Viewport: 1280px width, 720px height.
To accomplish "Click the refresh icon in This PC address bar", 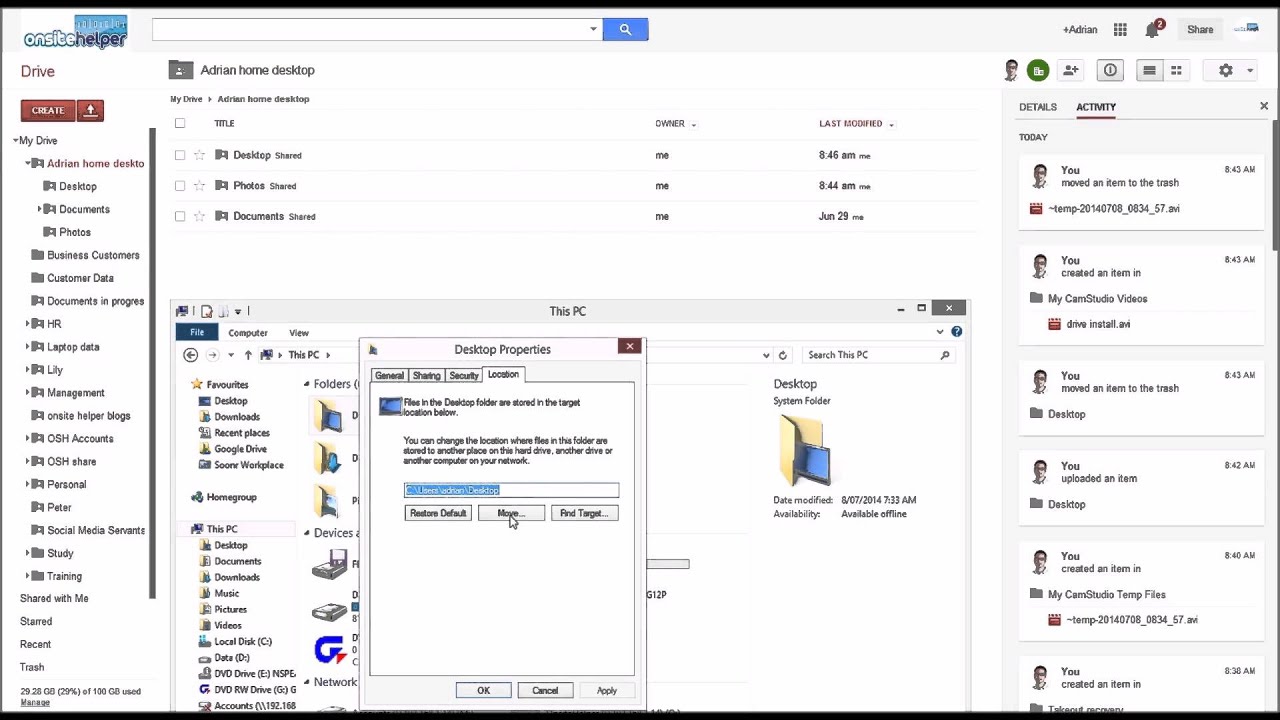I will tap(783, 355).
